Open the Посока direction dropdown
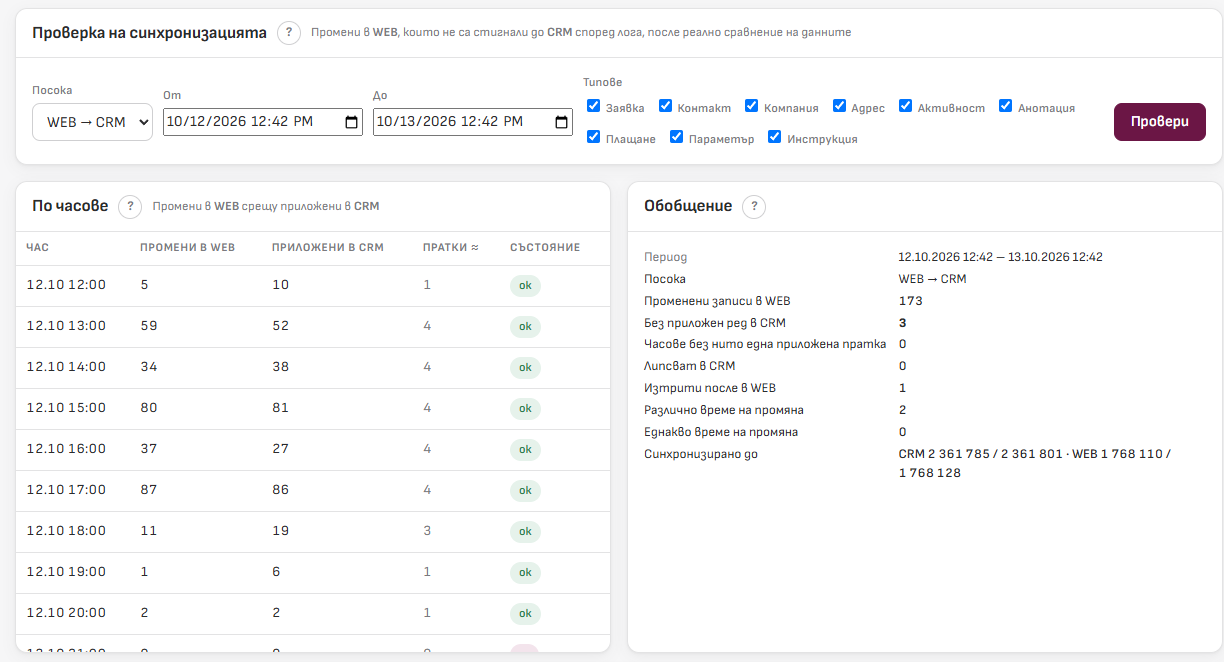This screenshot has height=662, width=1224. pos(93,122)
